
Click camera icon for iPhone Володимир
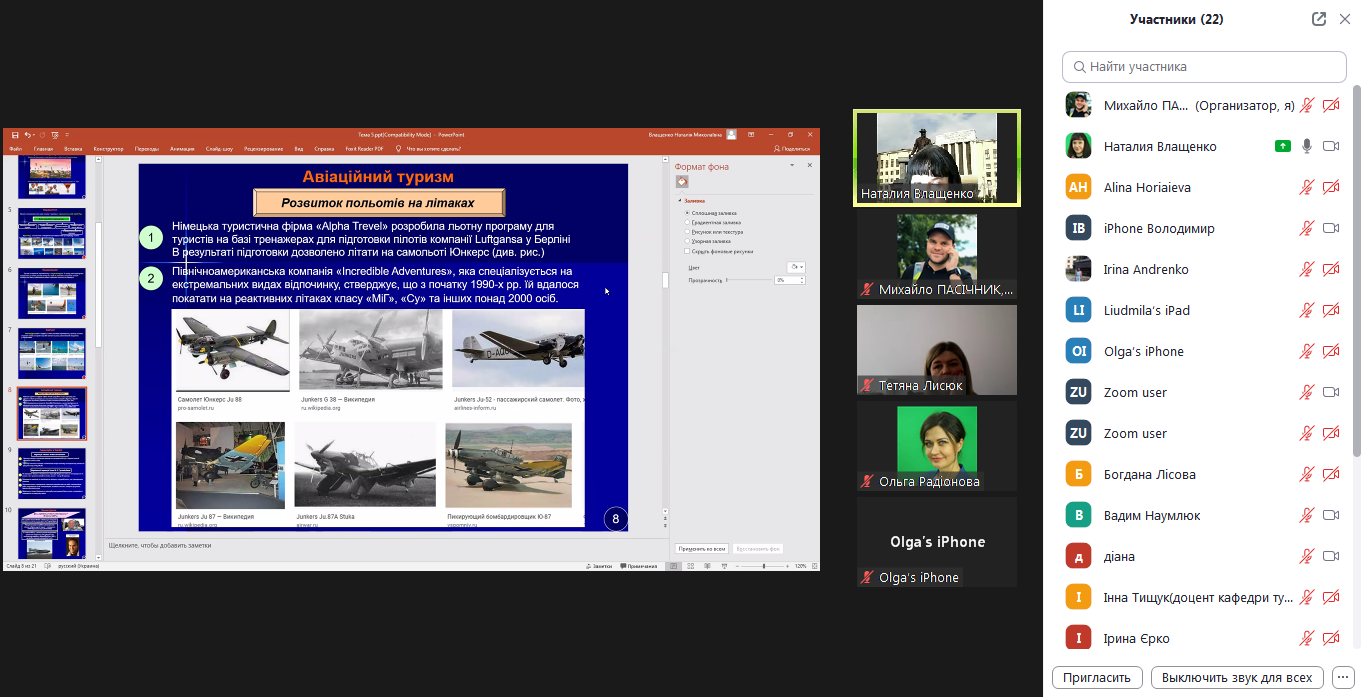[x=1330, y=228]
